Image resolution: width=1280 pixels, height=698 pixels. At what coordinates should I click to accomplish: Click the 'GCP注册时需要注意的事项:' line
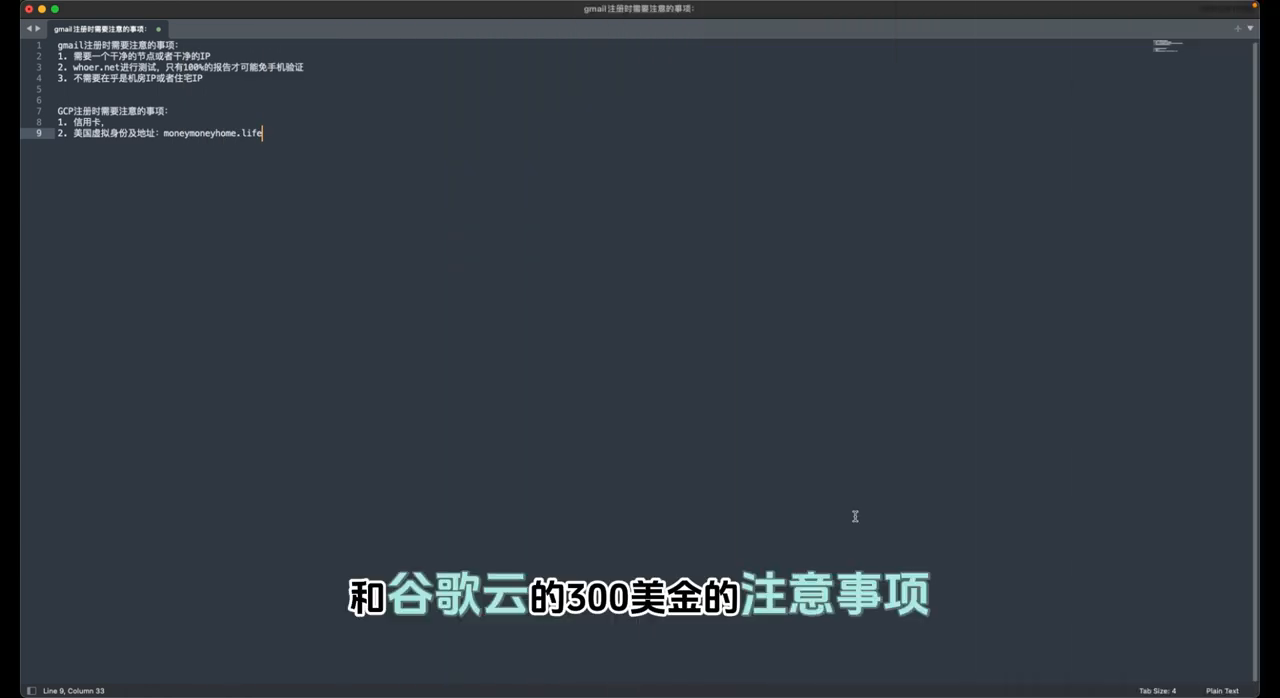(112, 111)
